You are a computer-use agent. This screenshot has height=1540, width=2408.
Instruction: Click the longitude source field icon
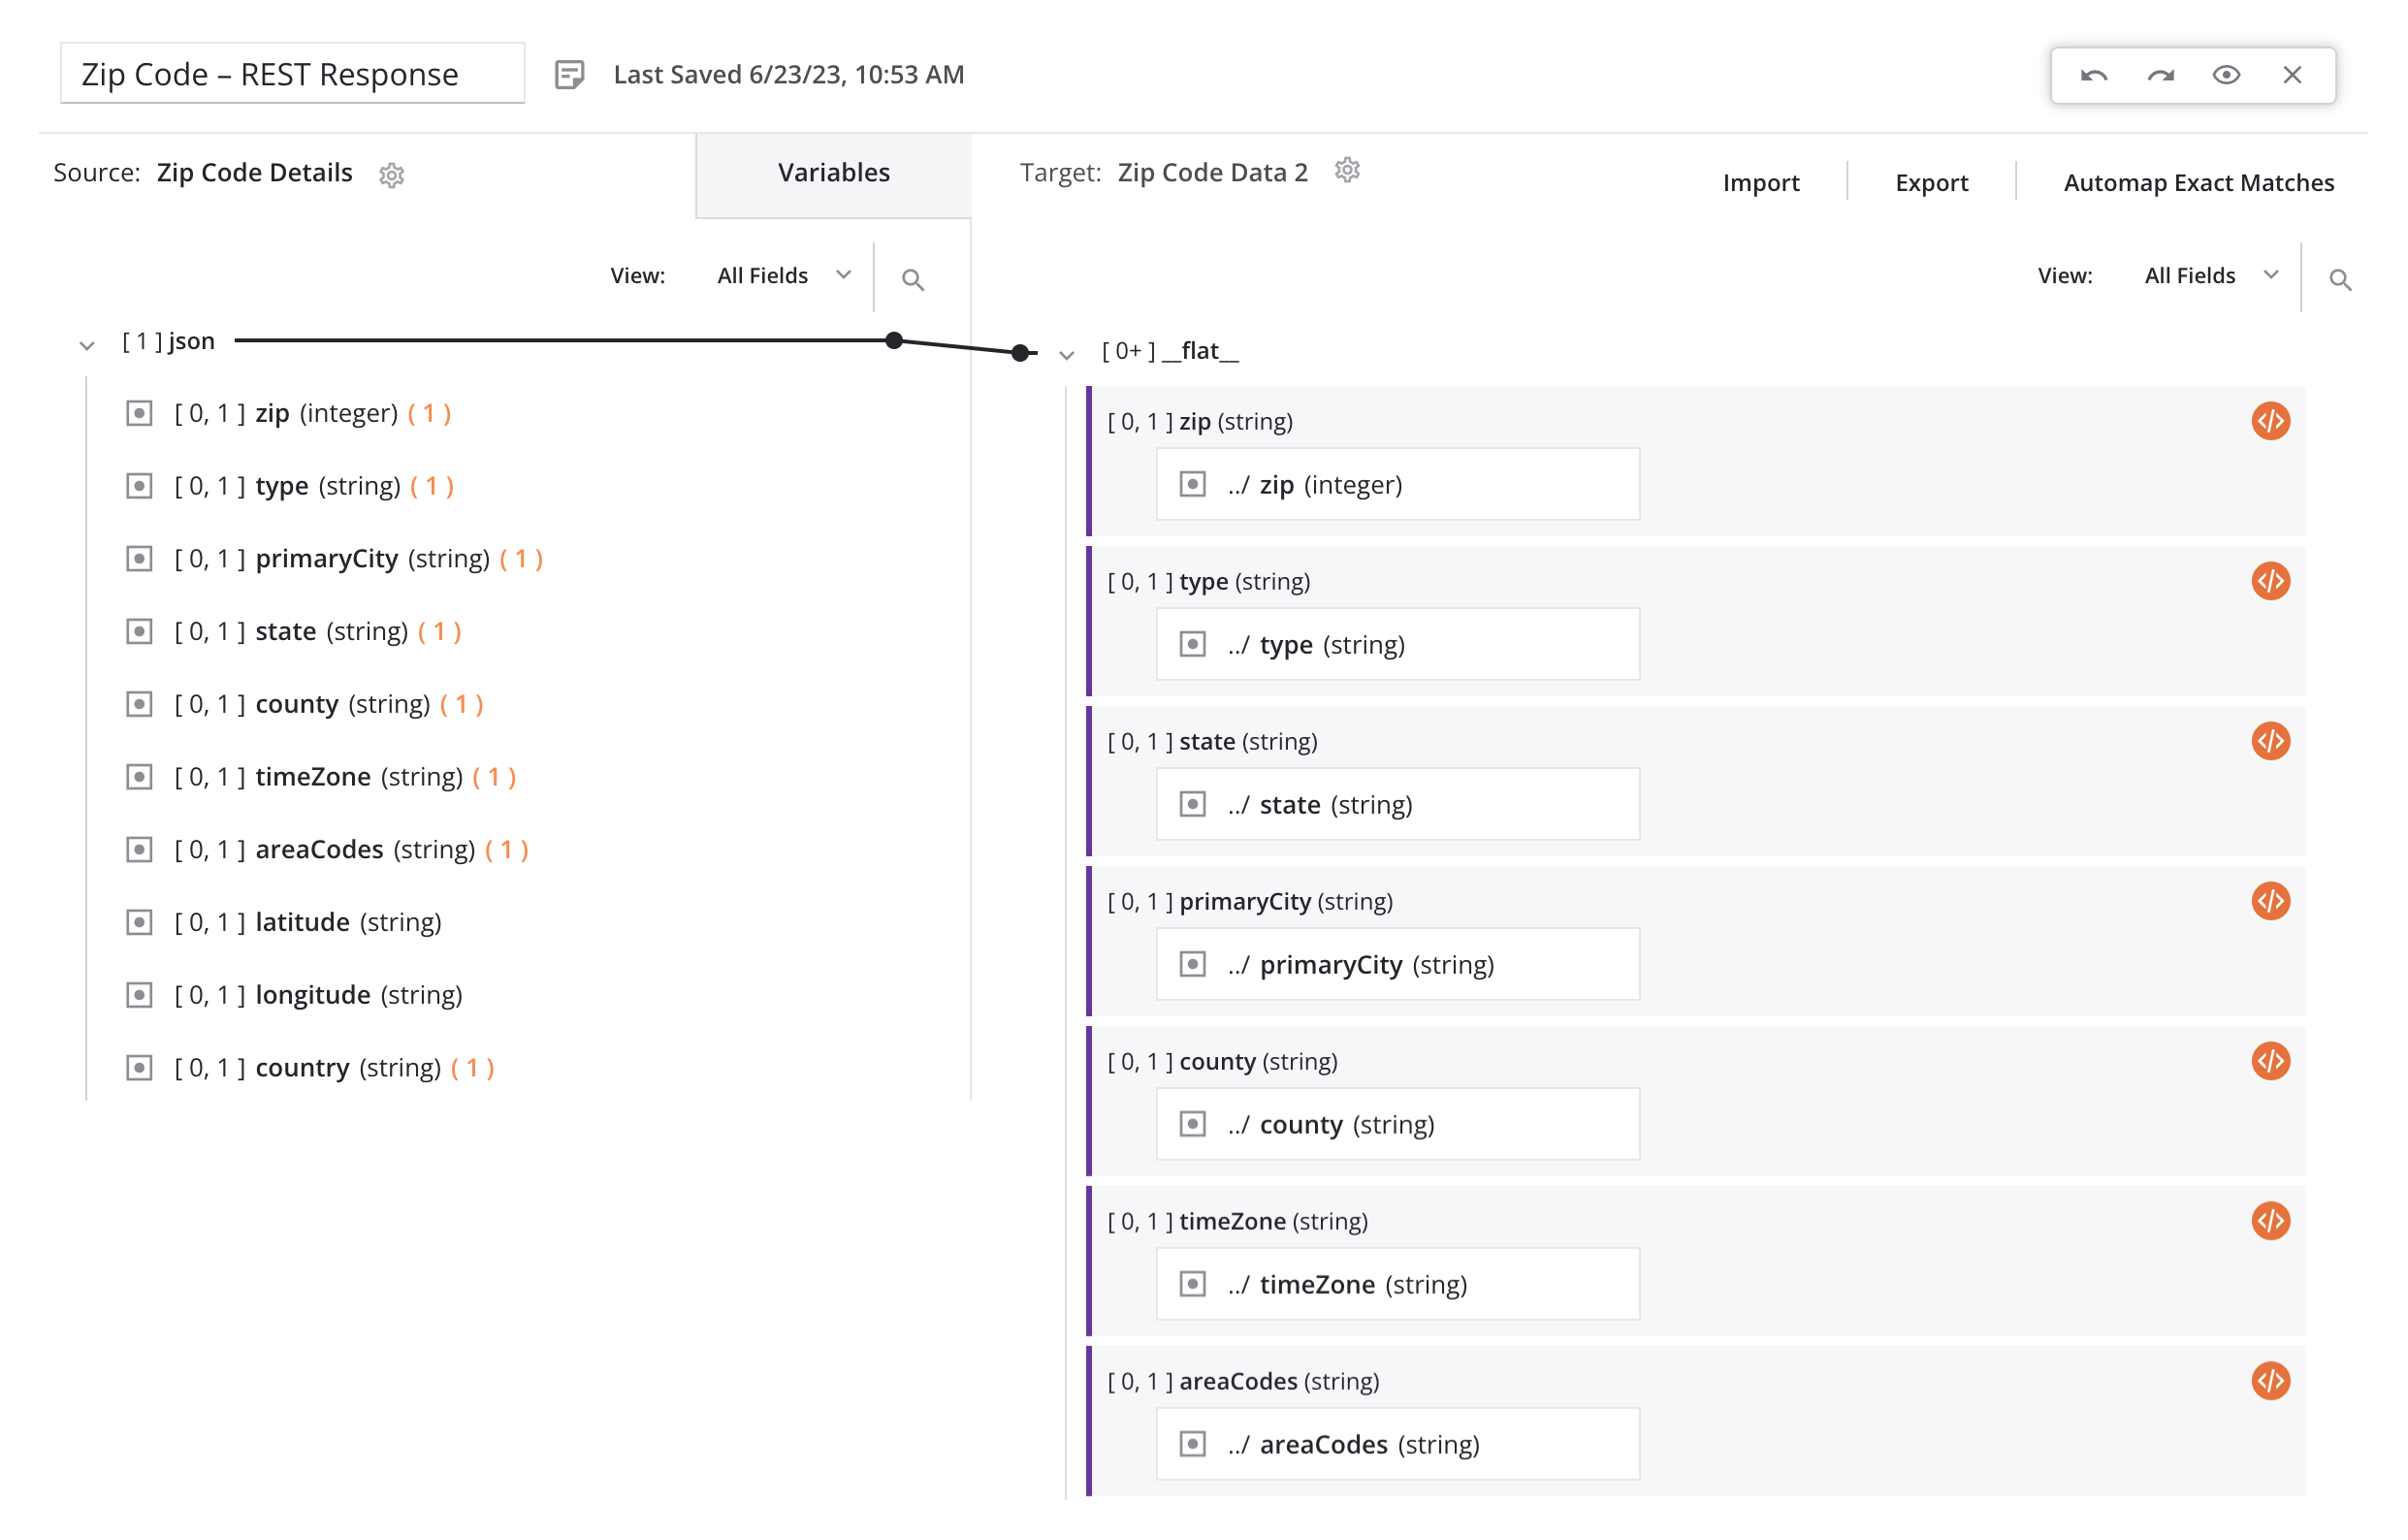coord(139,995)
